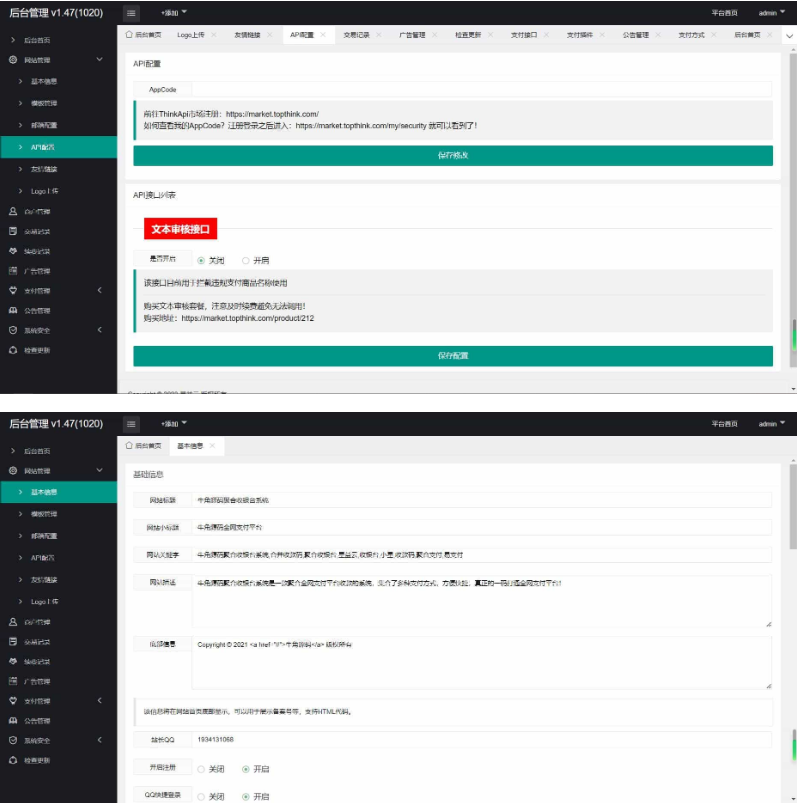Screen dimensions: 797x803
Task: Expand the 系统安全 submenu on the API配置 page sidebar
Action: click(x=99, y=330)
